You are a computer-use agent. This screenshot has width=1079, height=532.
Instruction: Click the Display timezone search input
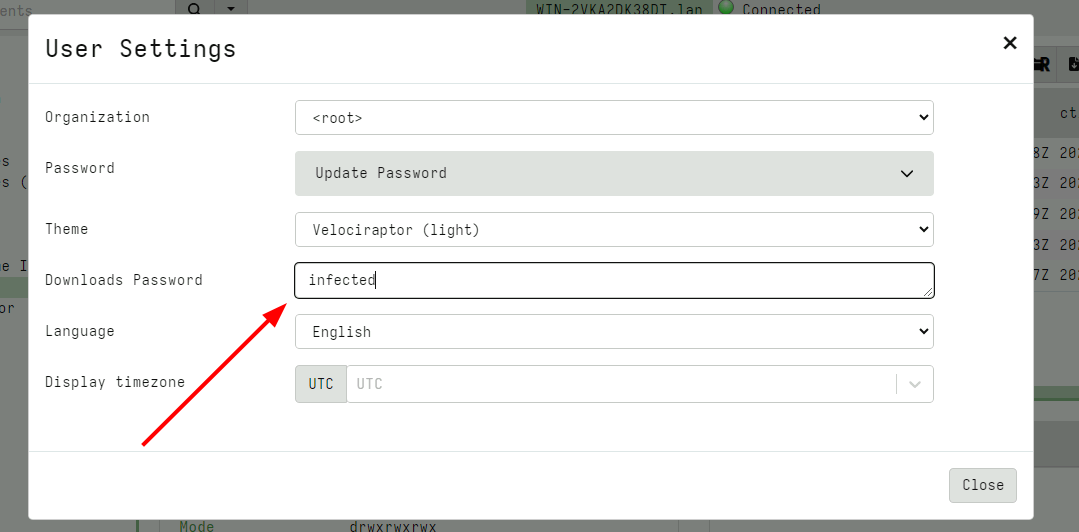(620, 384)
